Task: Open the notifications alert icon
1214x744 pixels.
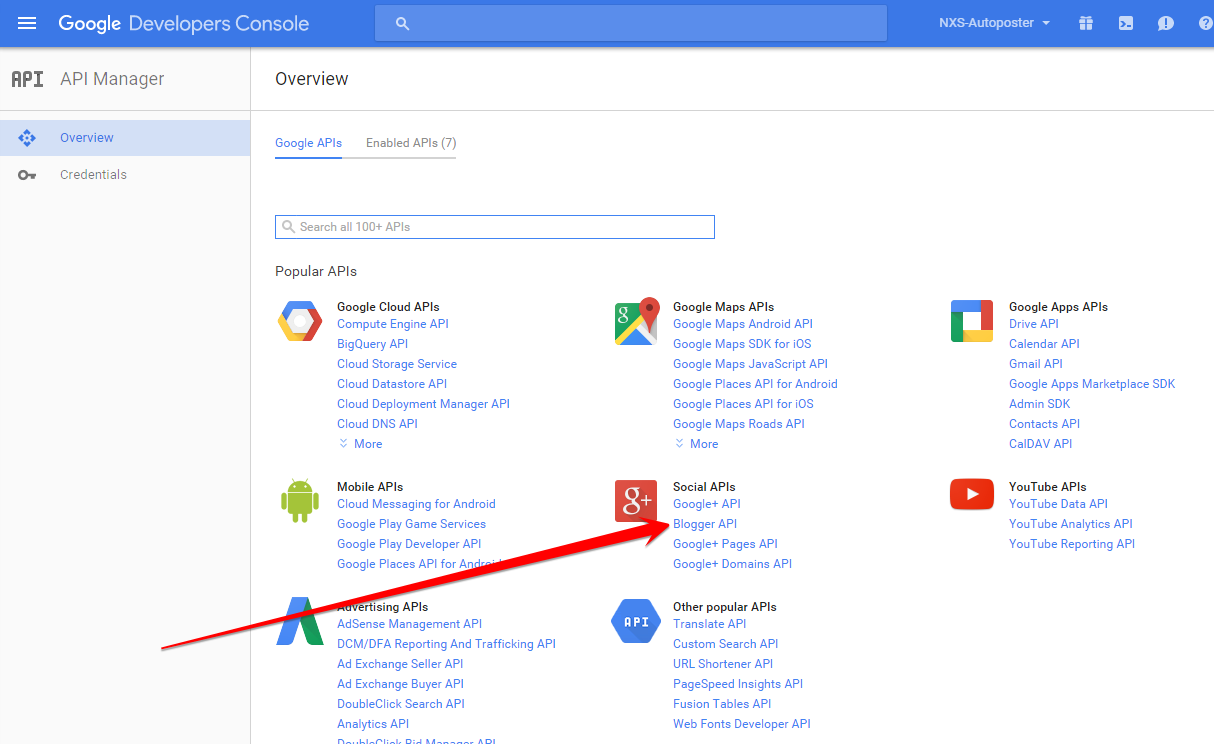Action: pos(1166,23)
